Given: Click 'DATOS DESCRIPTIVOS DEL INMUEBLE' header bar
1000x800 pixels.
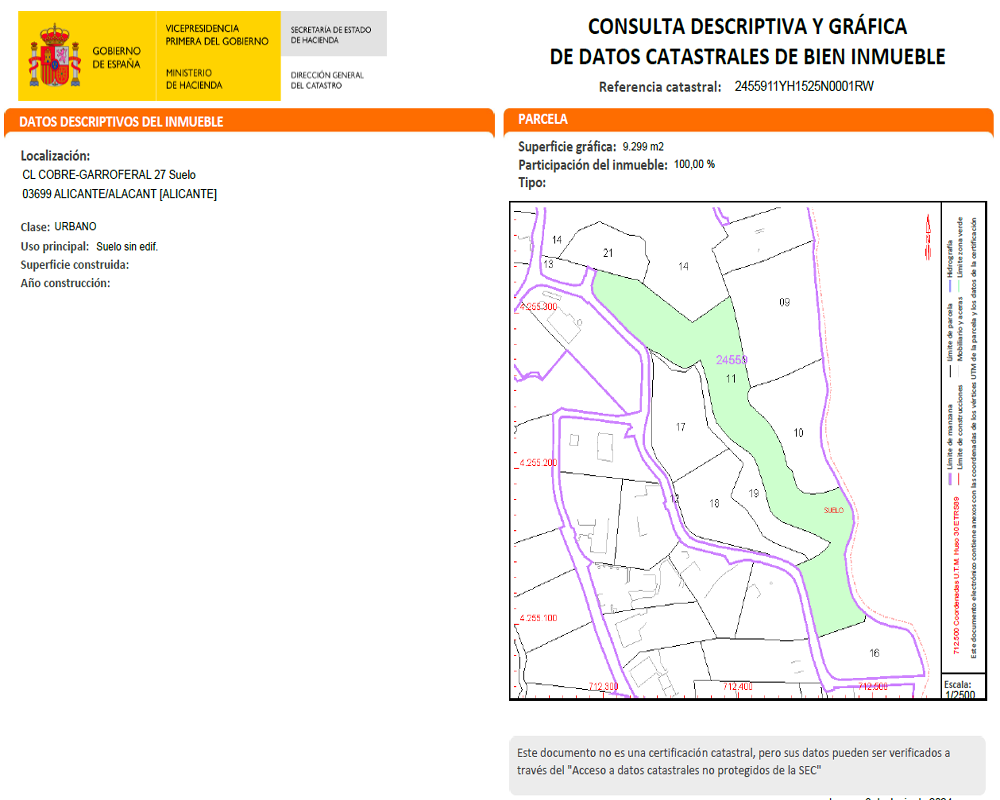Looking at the screenshot, I should (x=249, y=122).
